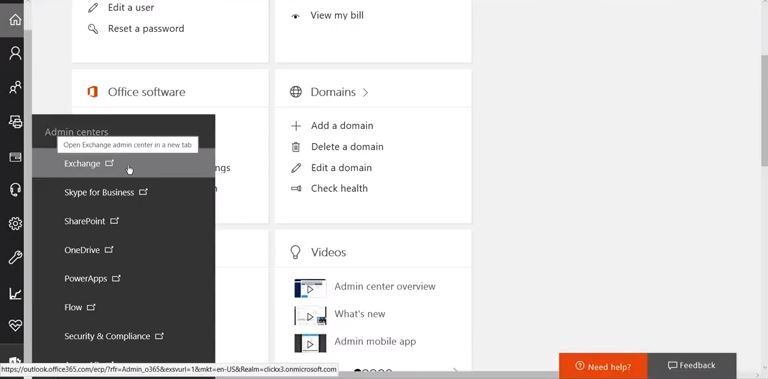Screen dimensions: 768x379
Task: Click the Office software heading
Action: [146, 92]
